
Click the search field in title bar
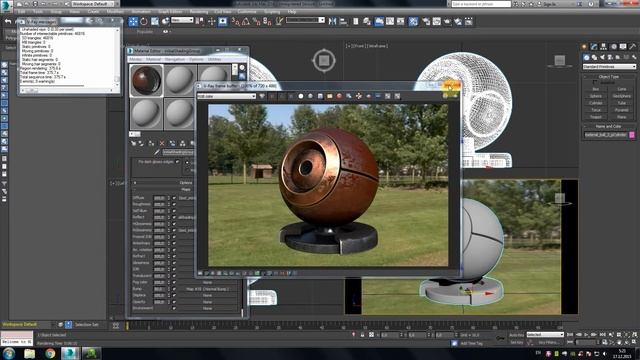click(481, 4)
